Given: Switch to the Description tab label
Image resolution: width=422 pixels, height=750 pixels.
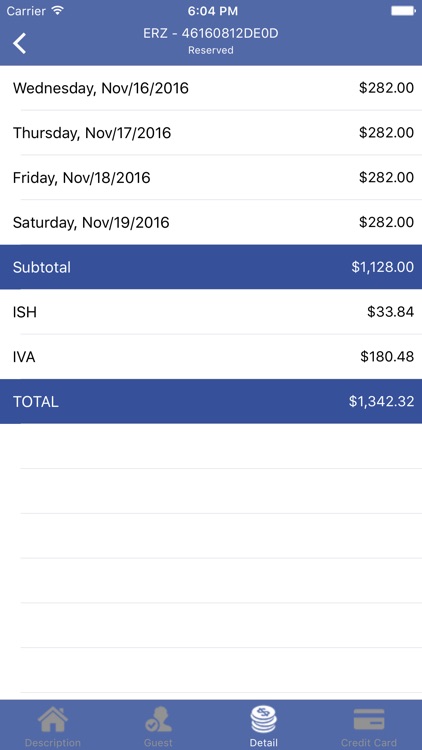Looking at the screenshot, I should coord(53,743).
